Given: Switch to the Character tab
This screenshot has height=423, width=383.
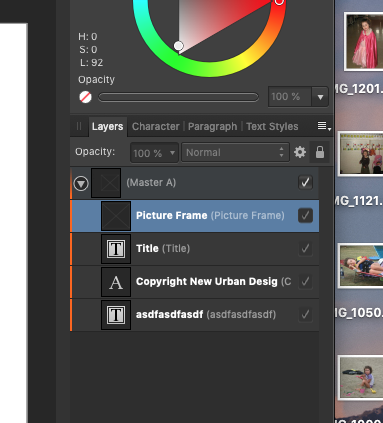Looking at the screenshot, I should (x=156, y=126).
